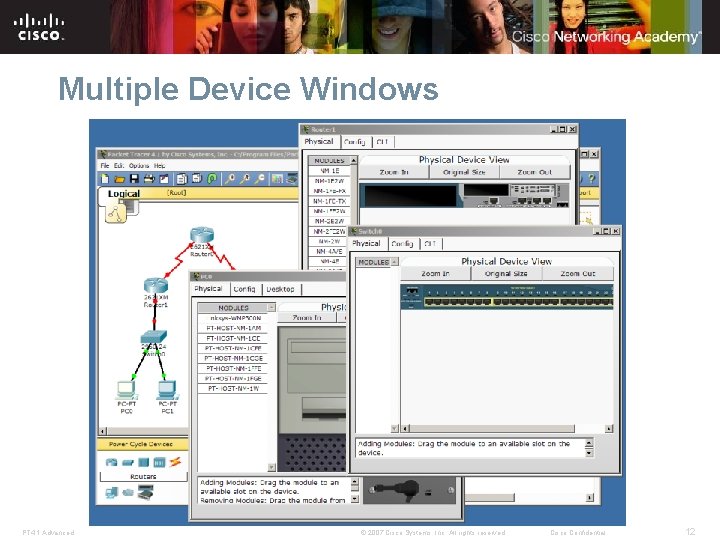Viewport: 720px width, 540px height.
Task: Select the NM-1FE-TX module in Router1 list
Action: 329,201
